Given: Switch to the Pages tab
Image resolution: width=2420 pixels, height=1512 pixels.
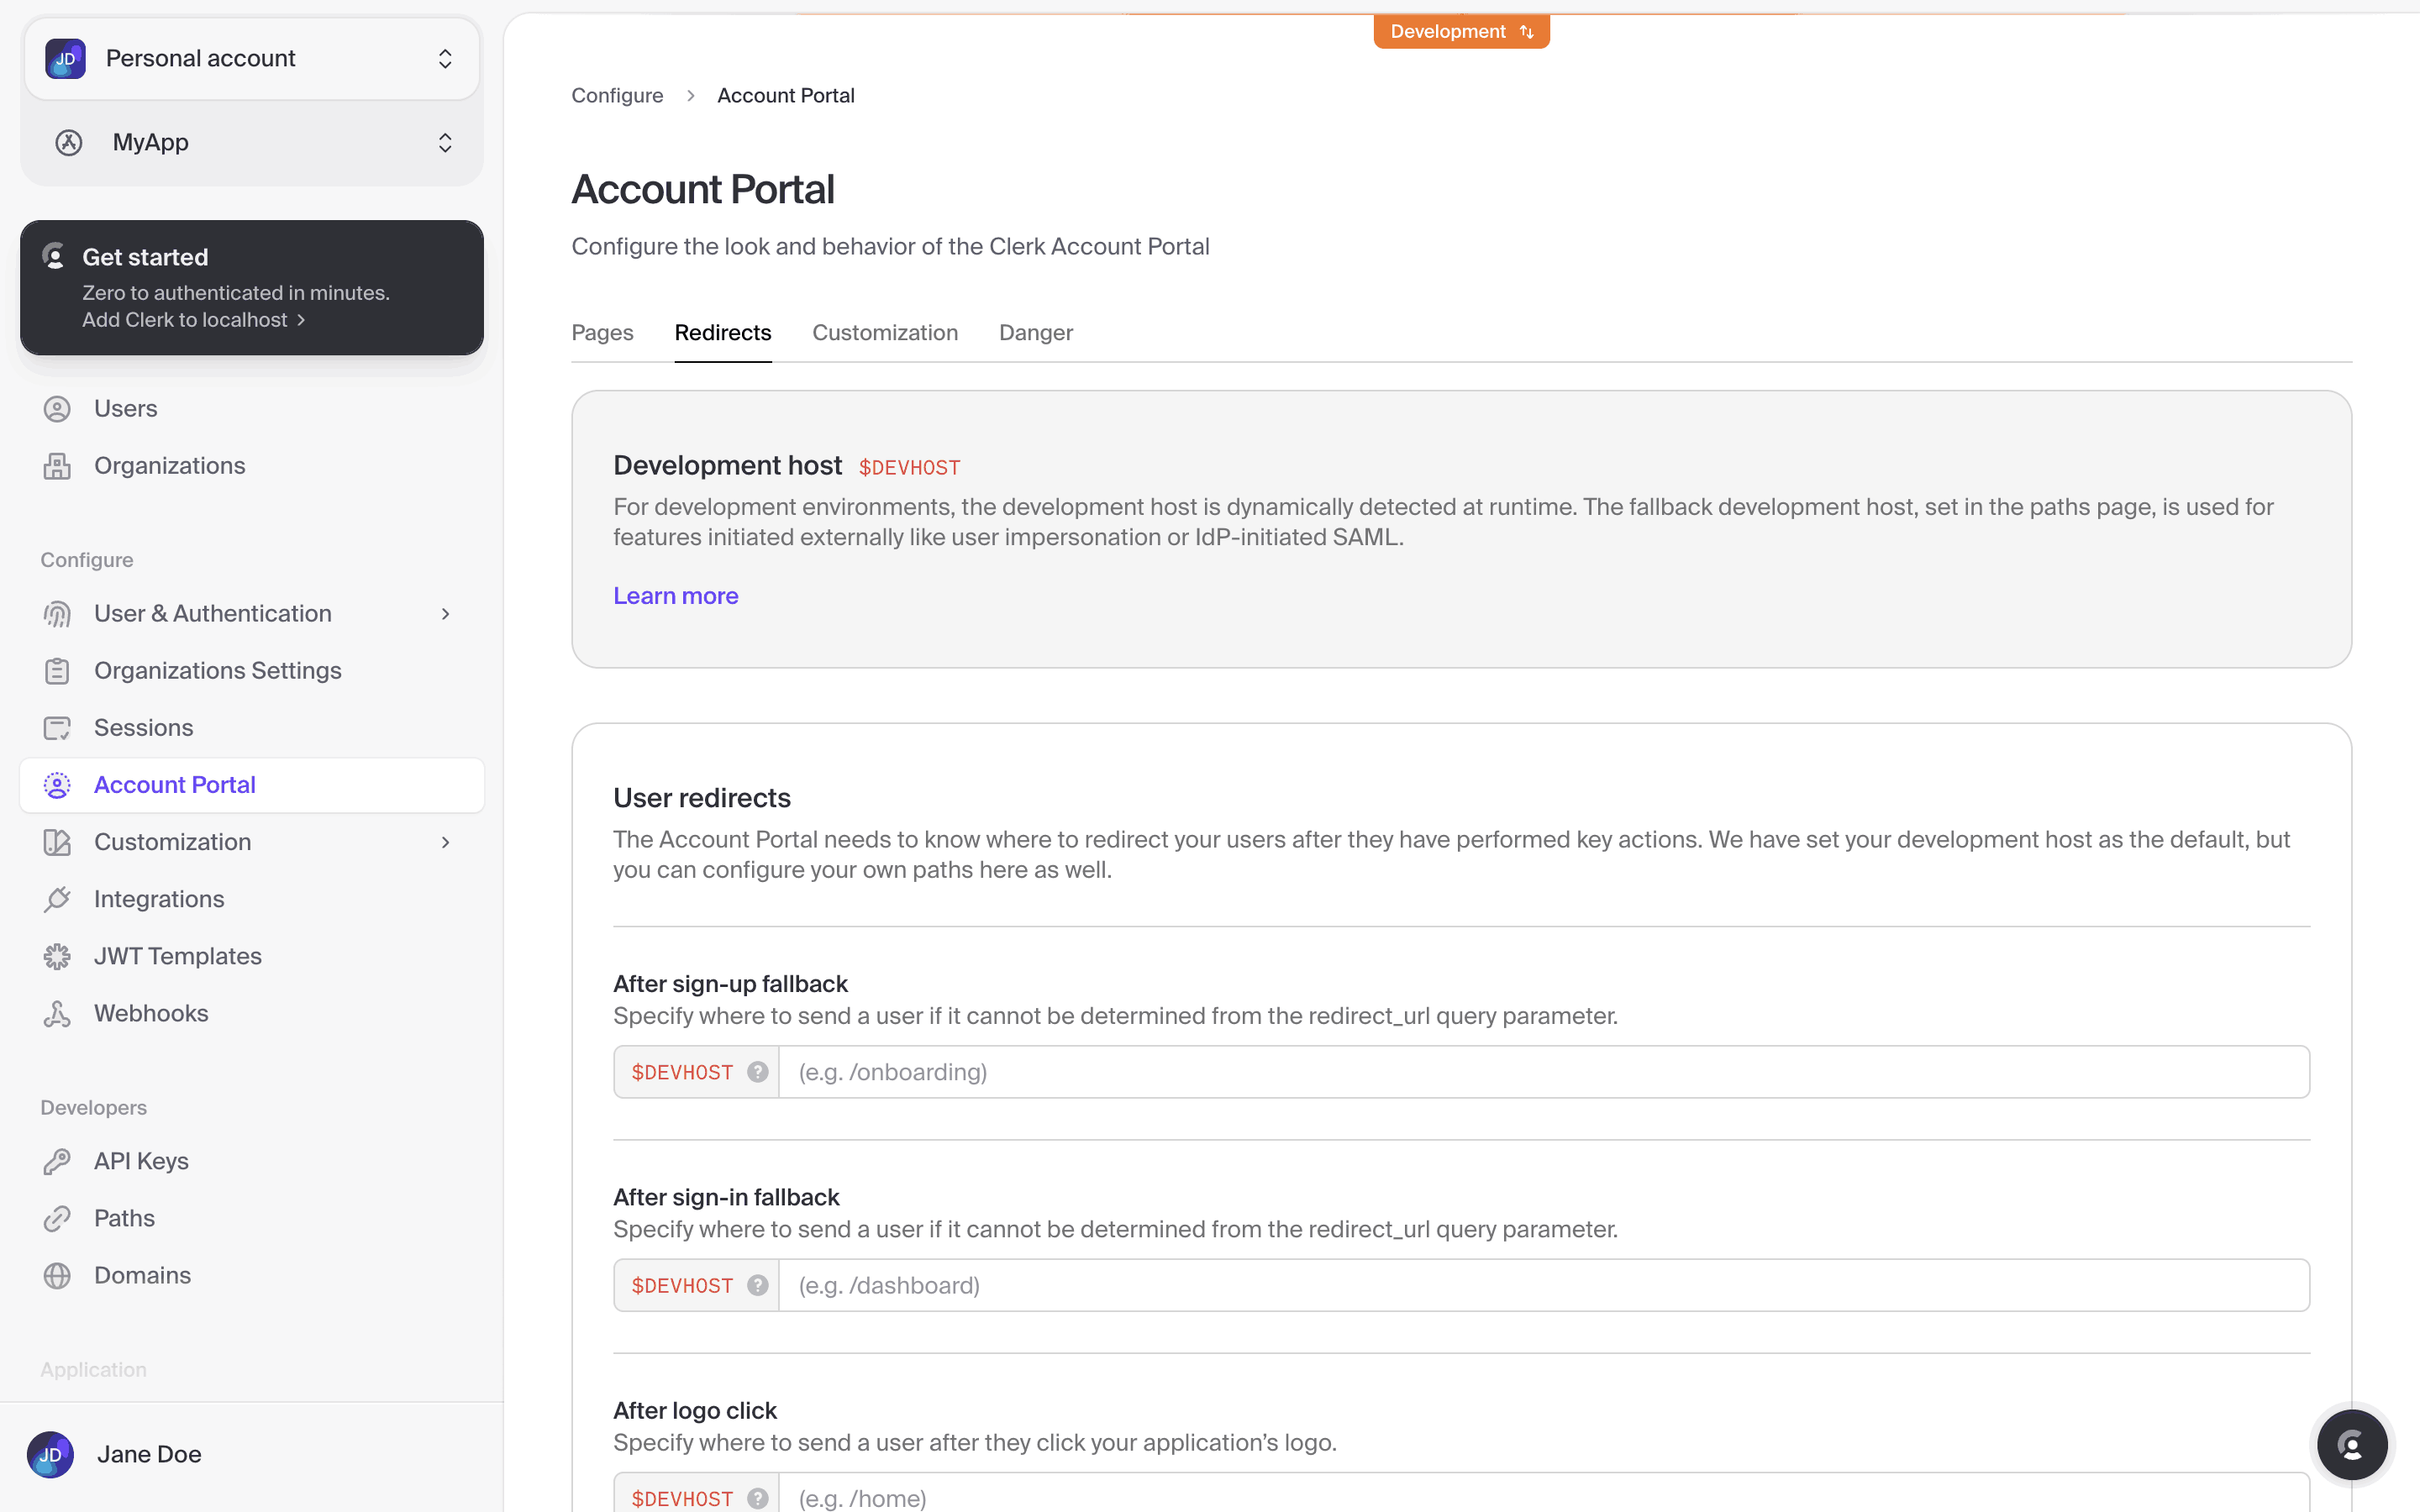Looking at the screenshot, I should pos(602,332).
